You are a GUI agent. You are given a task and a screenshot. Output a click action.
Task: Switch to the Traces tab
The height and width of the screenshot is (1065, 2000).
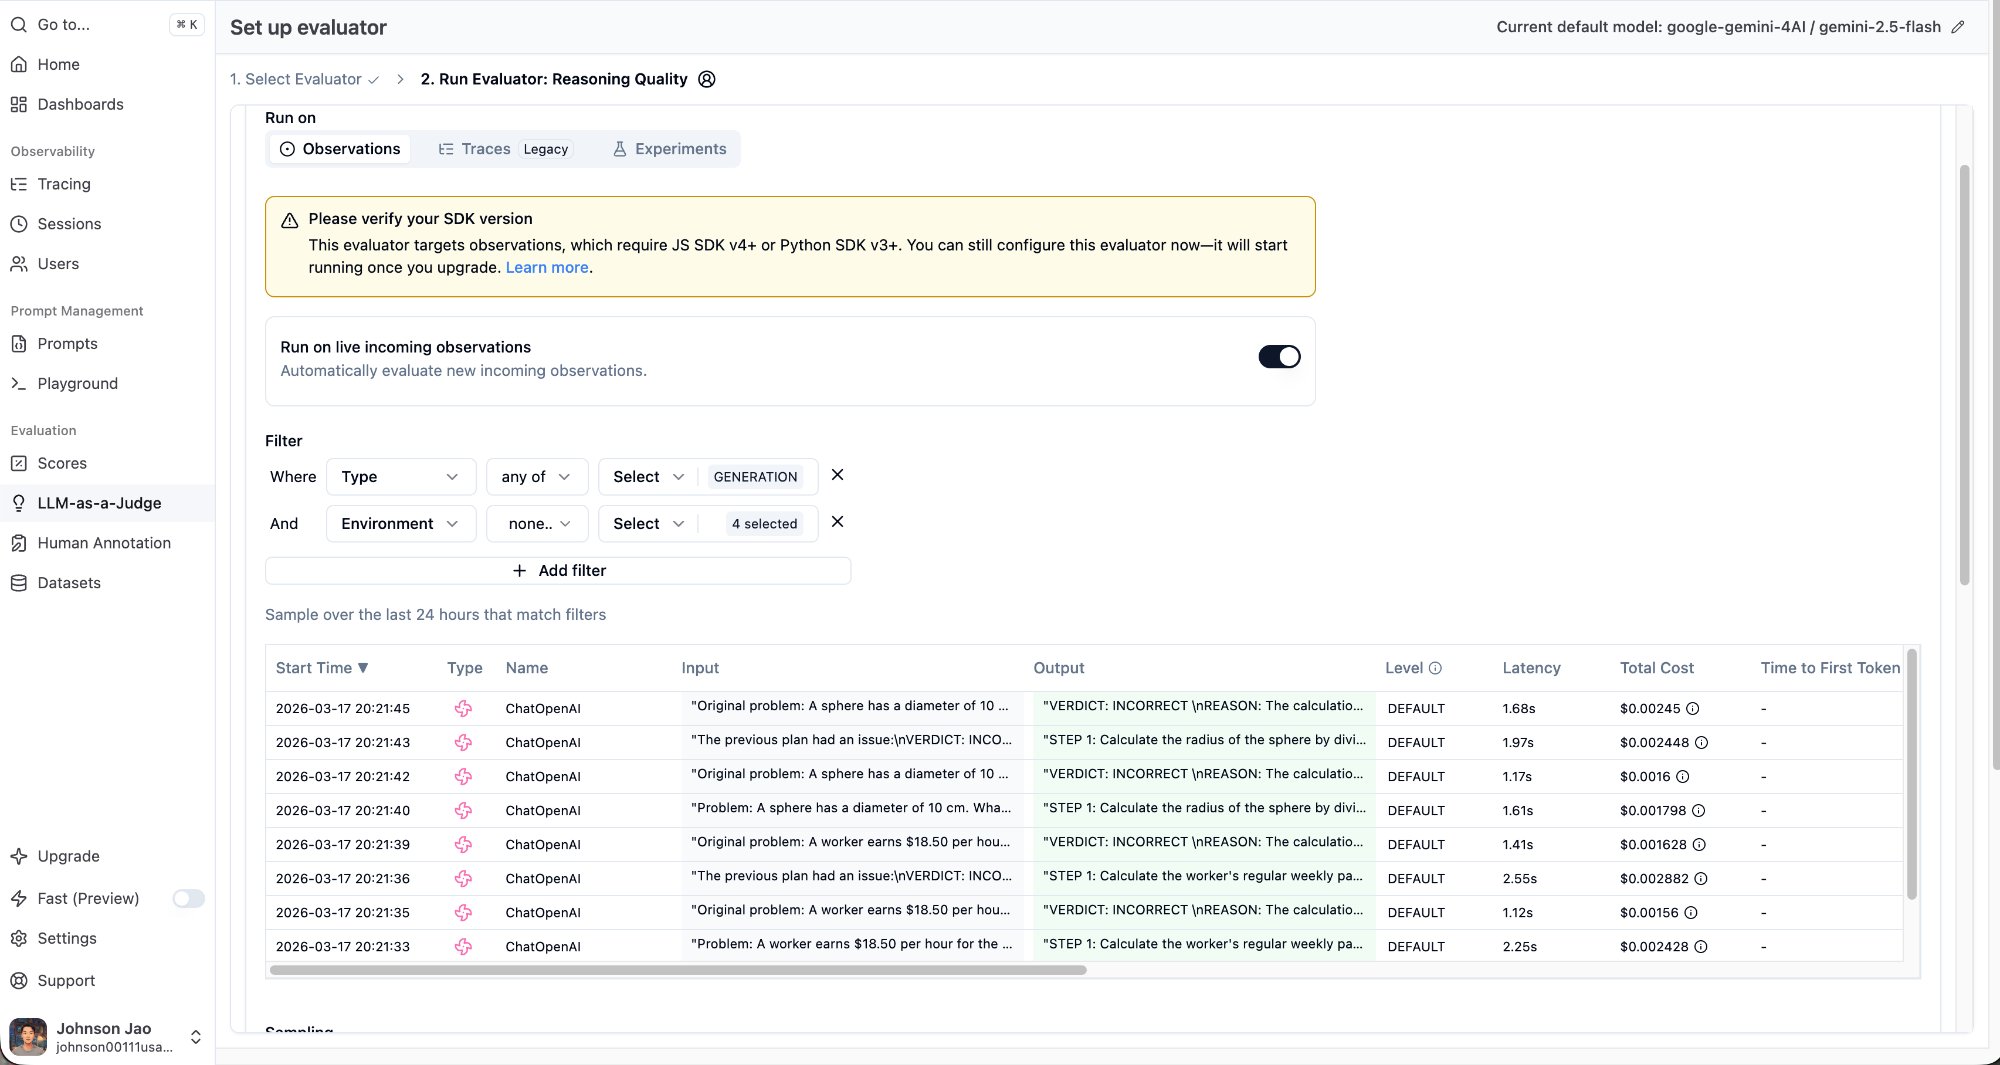[485, 148]
